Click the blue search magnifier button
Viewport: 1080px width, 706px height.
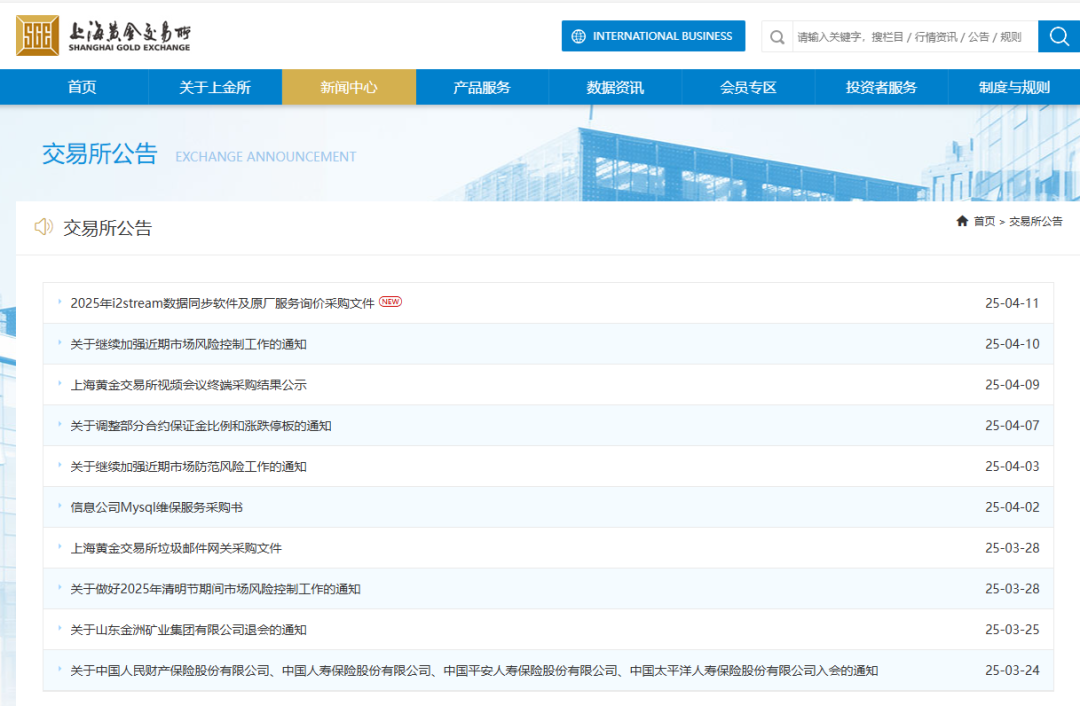tap(1058, 37)
